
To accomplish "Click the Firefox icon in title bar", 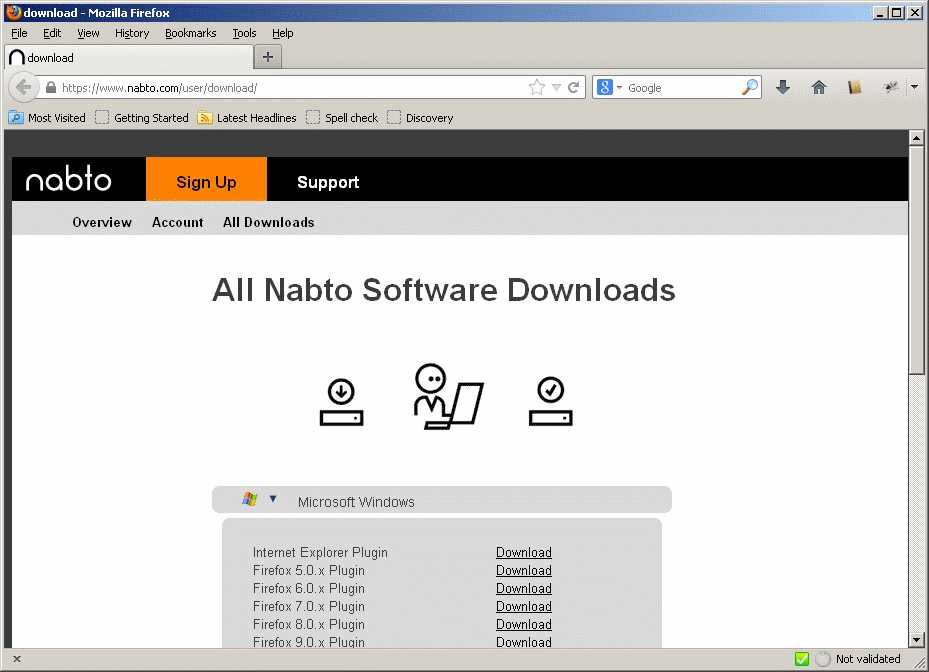I will [x=13, y=12].
